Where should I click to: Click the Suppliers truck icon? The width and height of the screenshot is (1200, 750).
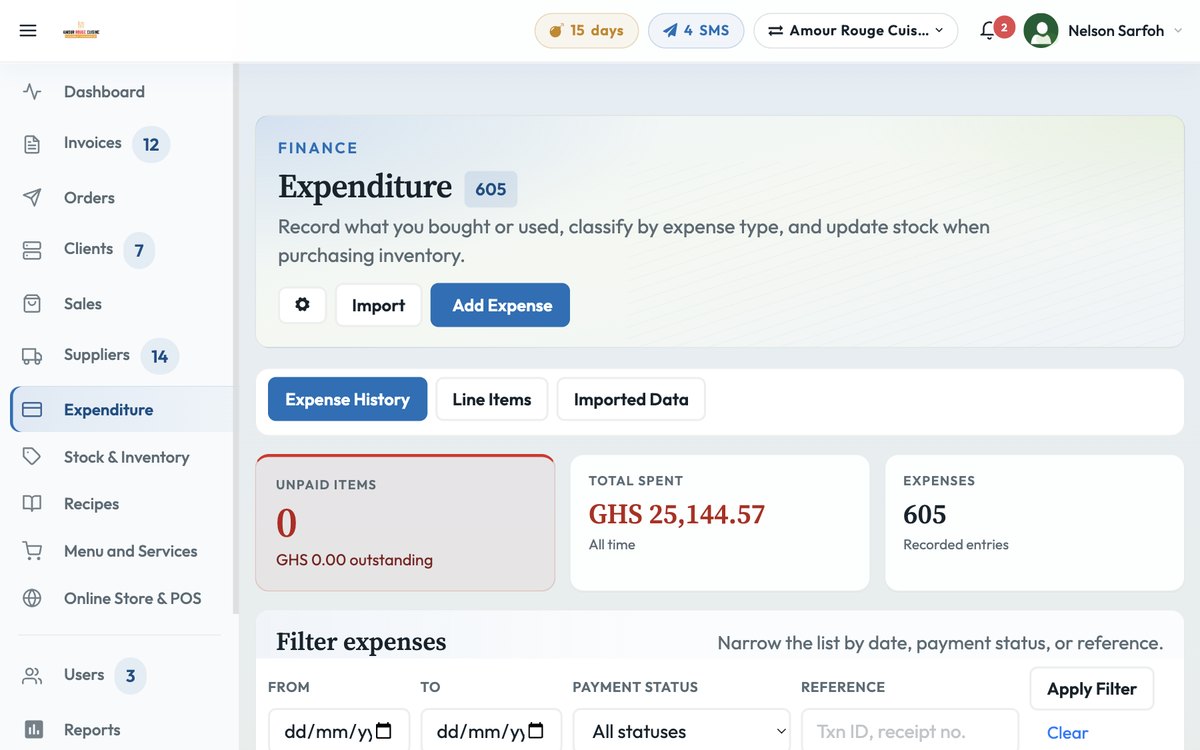pos(32,356)
